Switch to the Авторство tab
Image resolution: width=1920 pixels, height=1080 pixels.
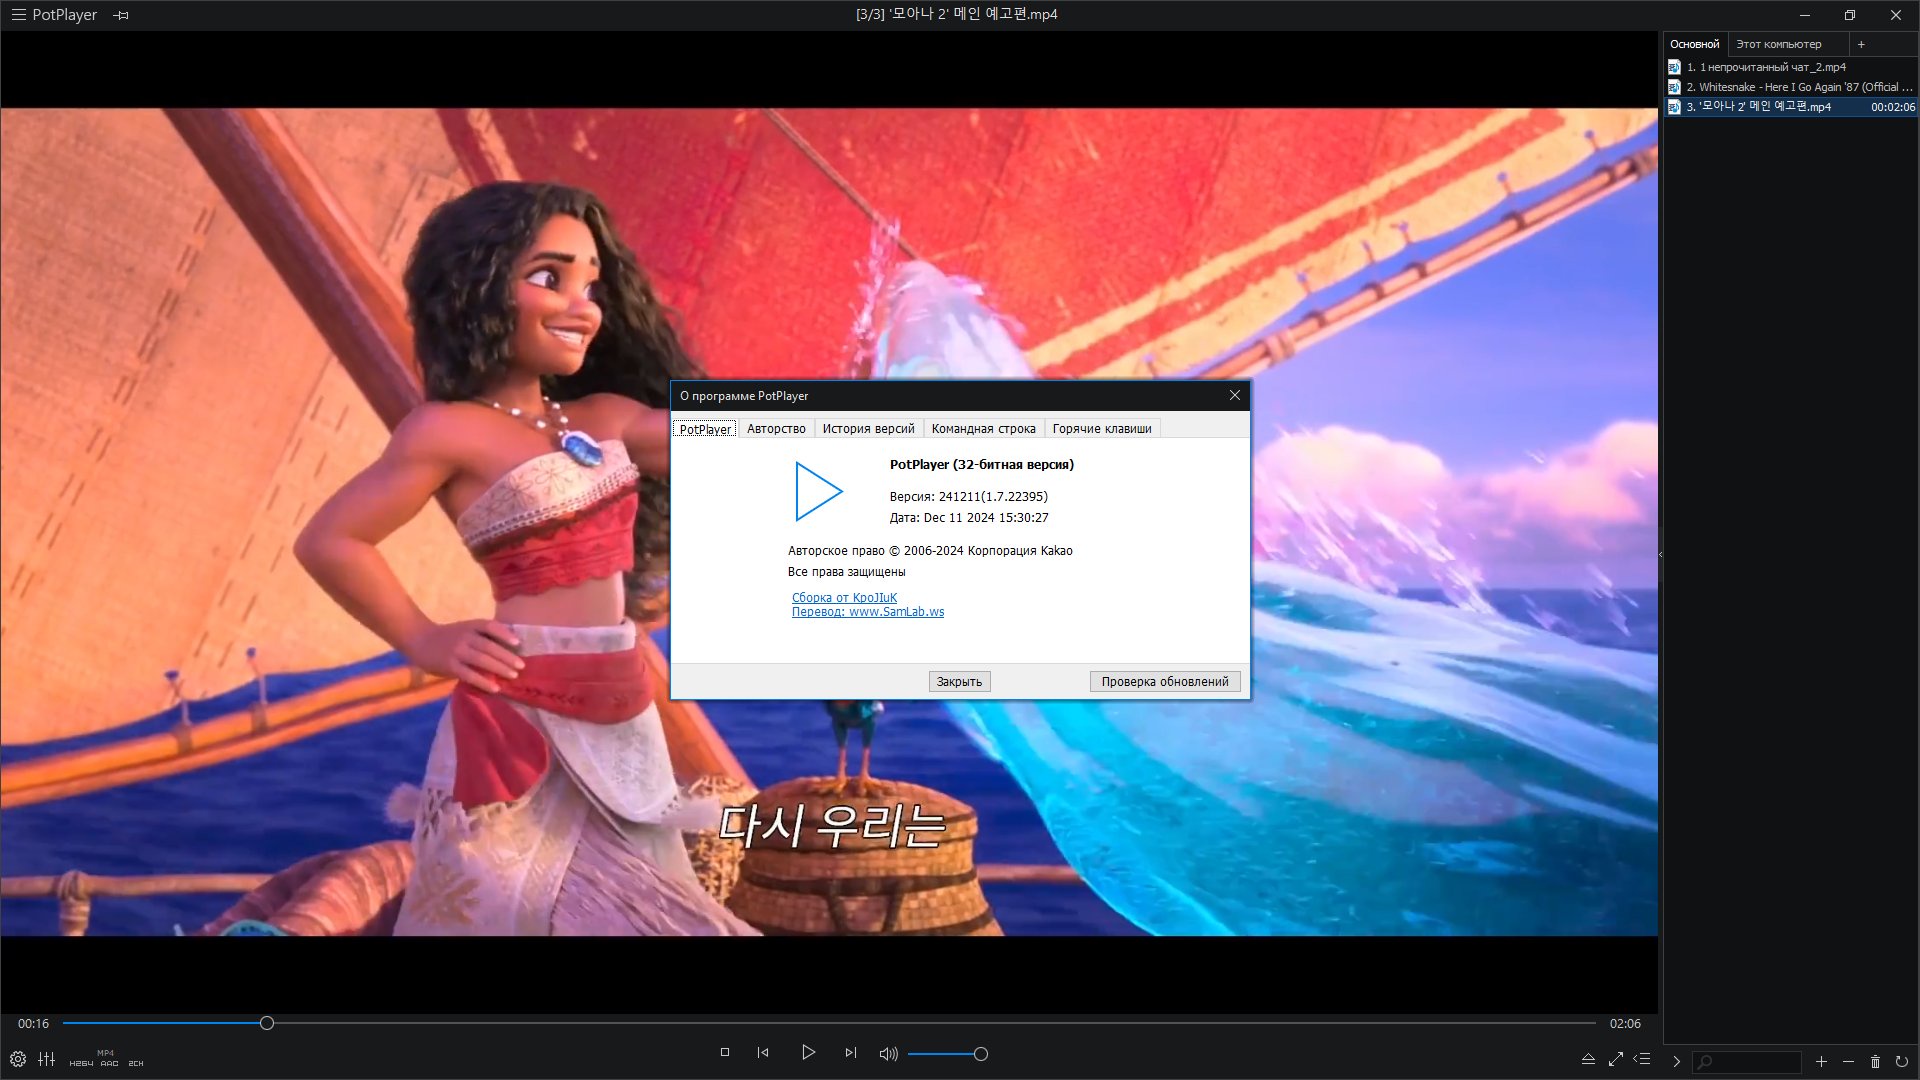pos(776,429)
